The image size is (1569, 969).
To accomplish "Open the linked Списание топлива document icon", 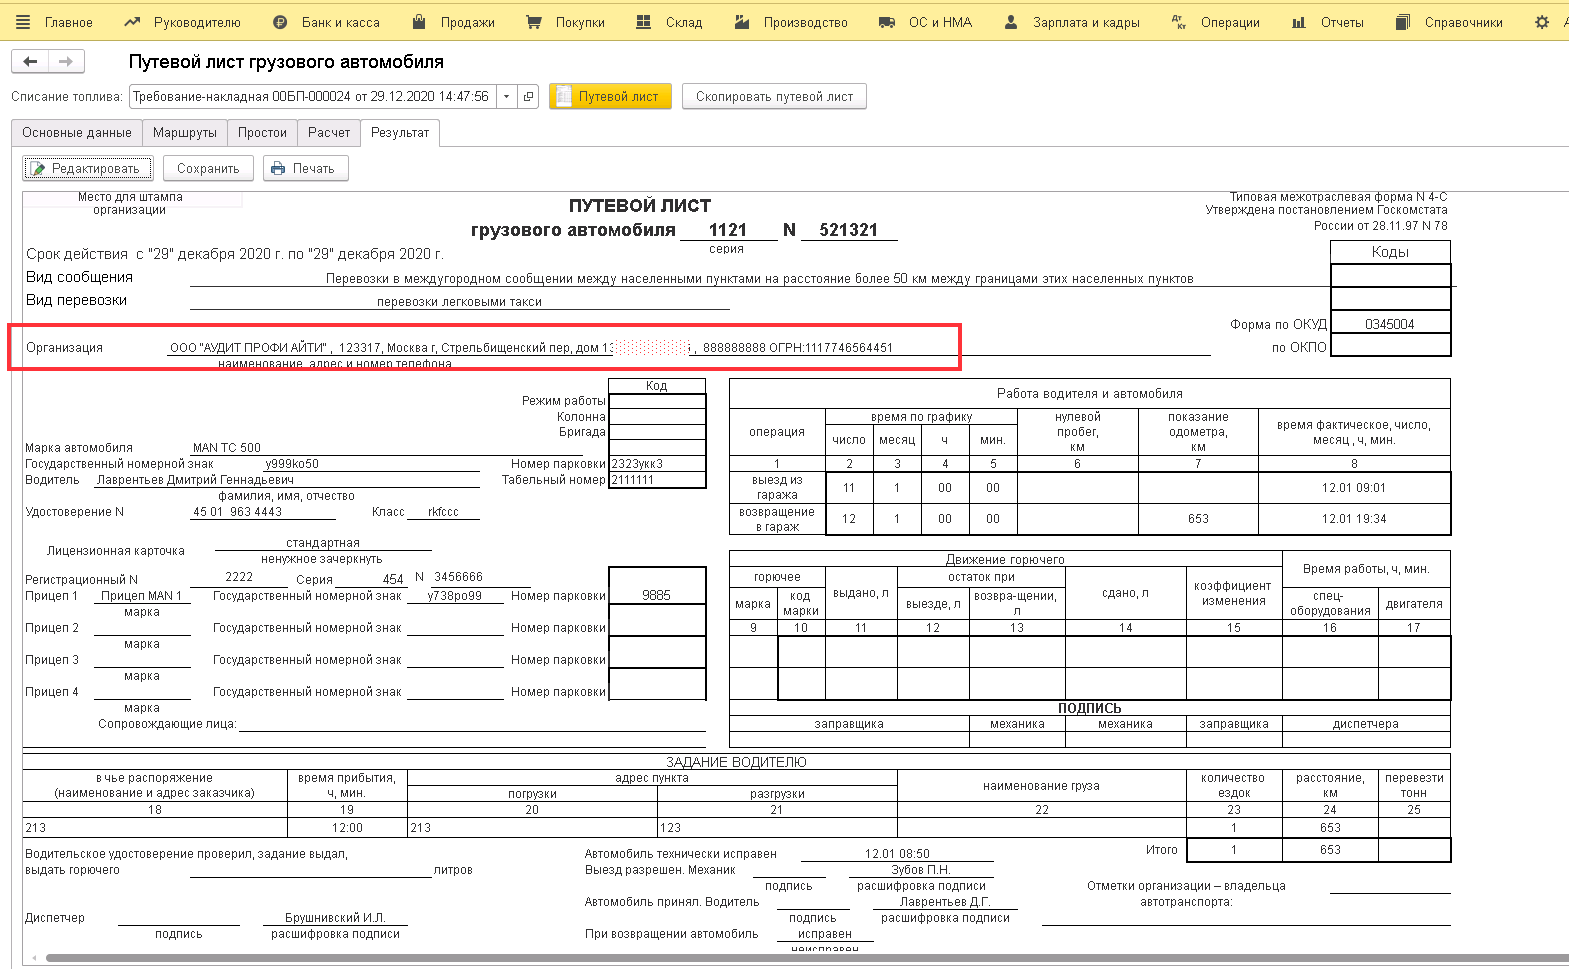I will (529, 97).
